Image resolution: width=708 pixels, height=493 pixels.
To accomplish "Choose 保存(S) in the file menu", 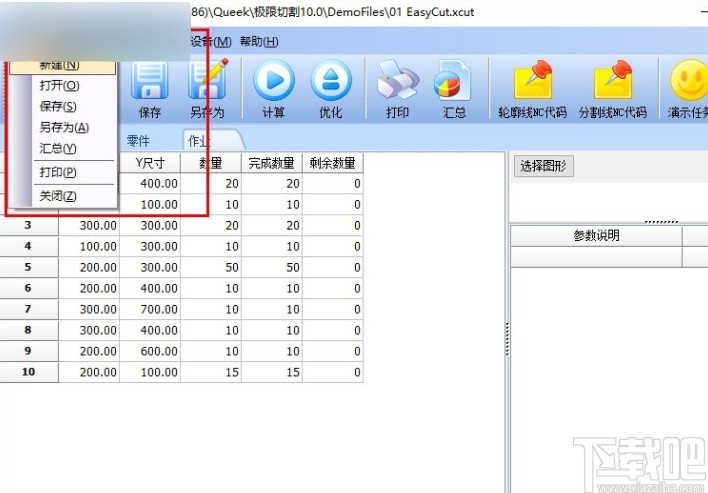I will (x=58, y=107).
